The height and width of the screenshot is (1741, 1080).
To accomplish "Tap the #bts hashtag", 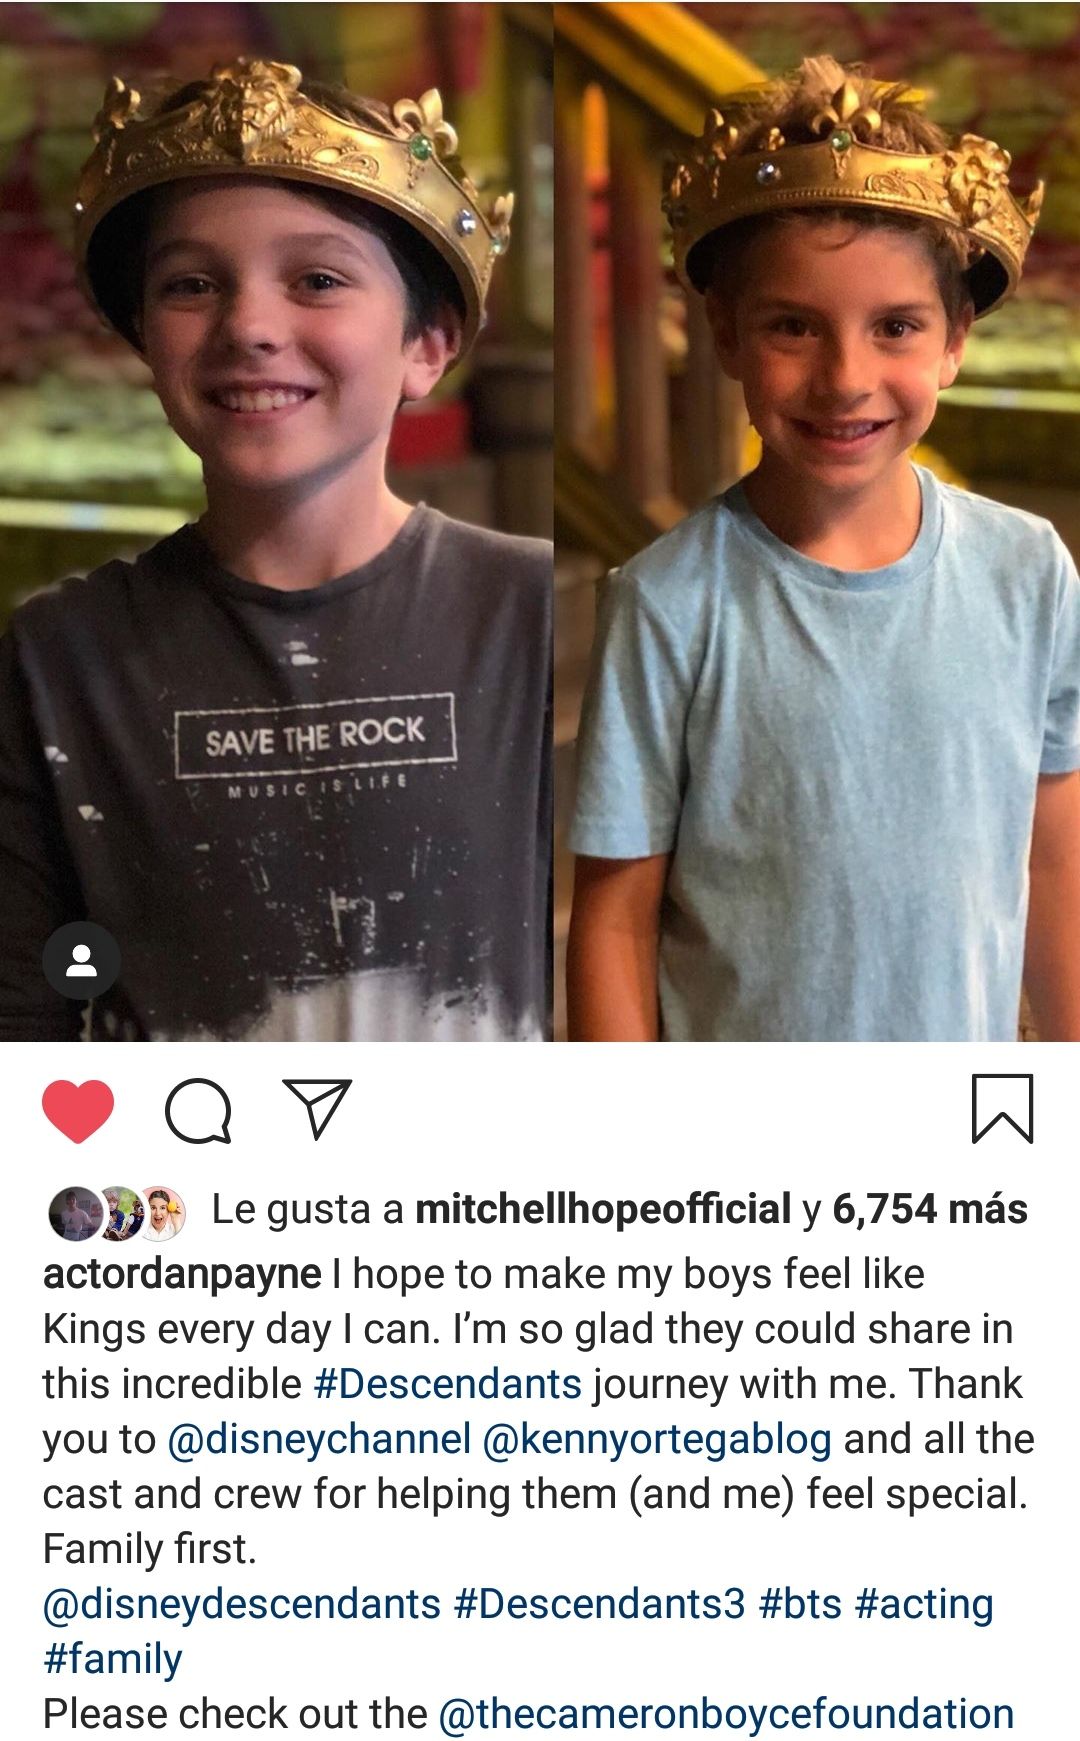I will tap(801, 1604).
